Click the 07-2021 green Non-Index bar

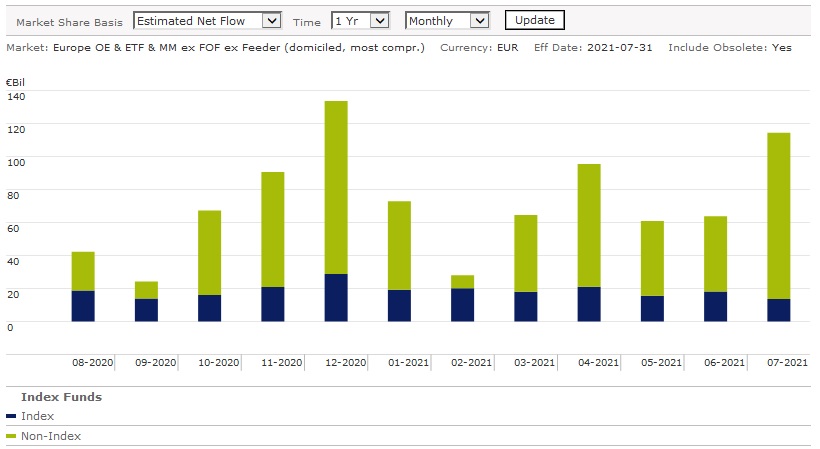click(778, 215)
